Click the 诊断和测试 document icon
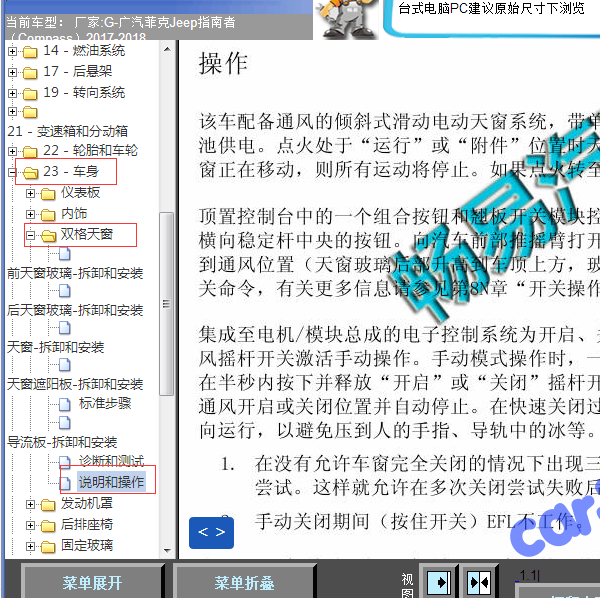600x598 pixels. (x=65, y=462)
